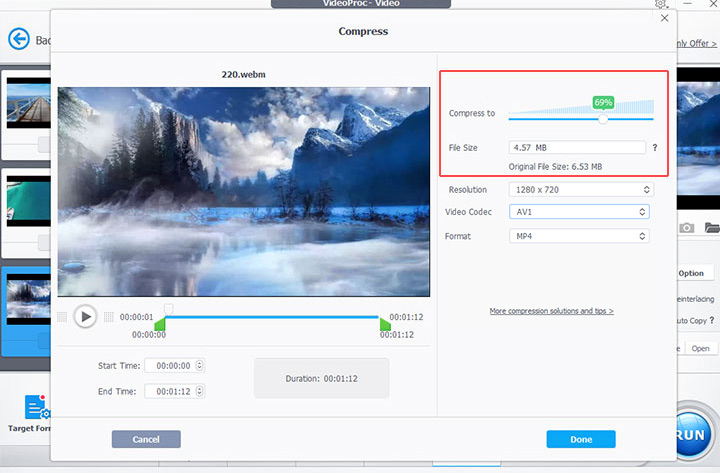720x473 pixels.
Task: Click the green end trim marker
Action: (385, 324)
